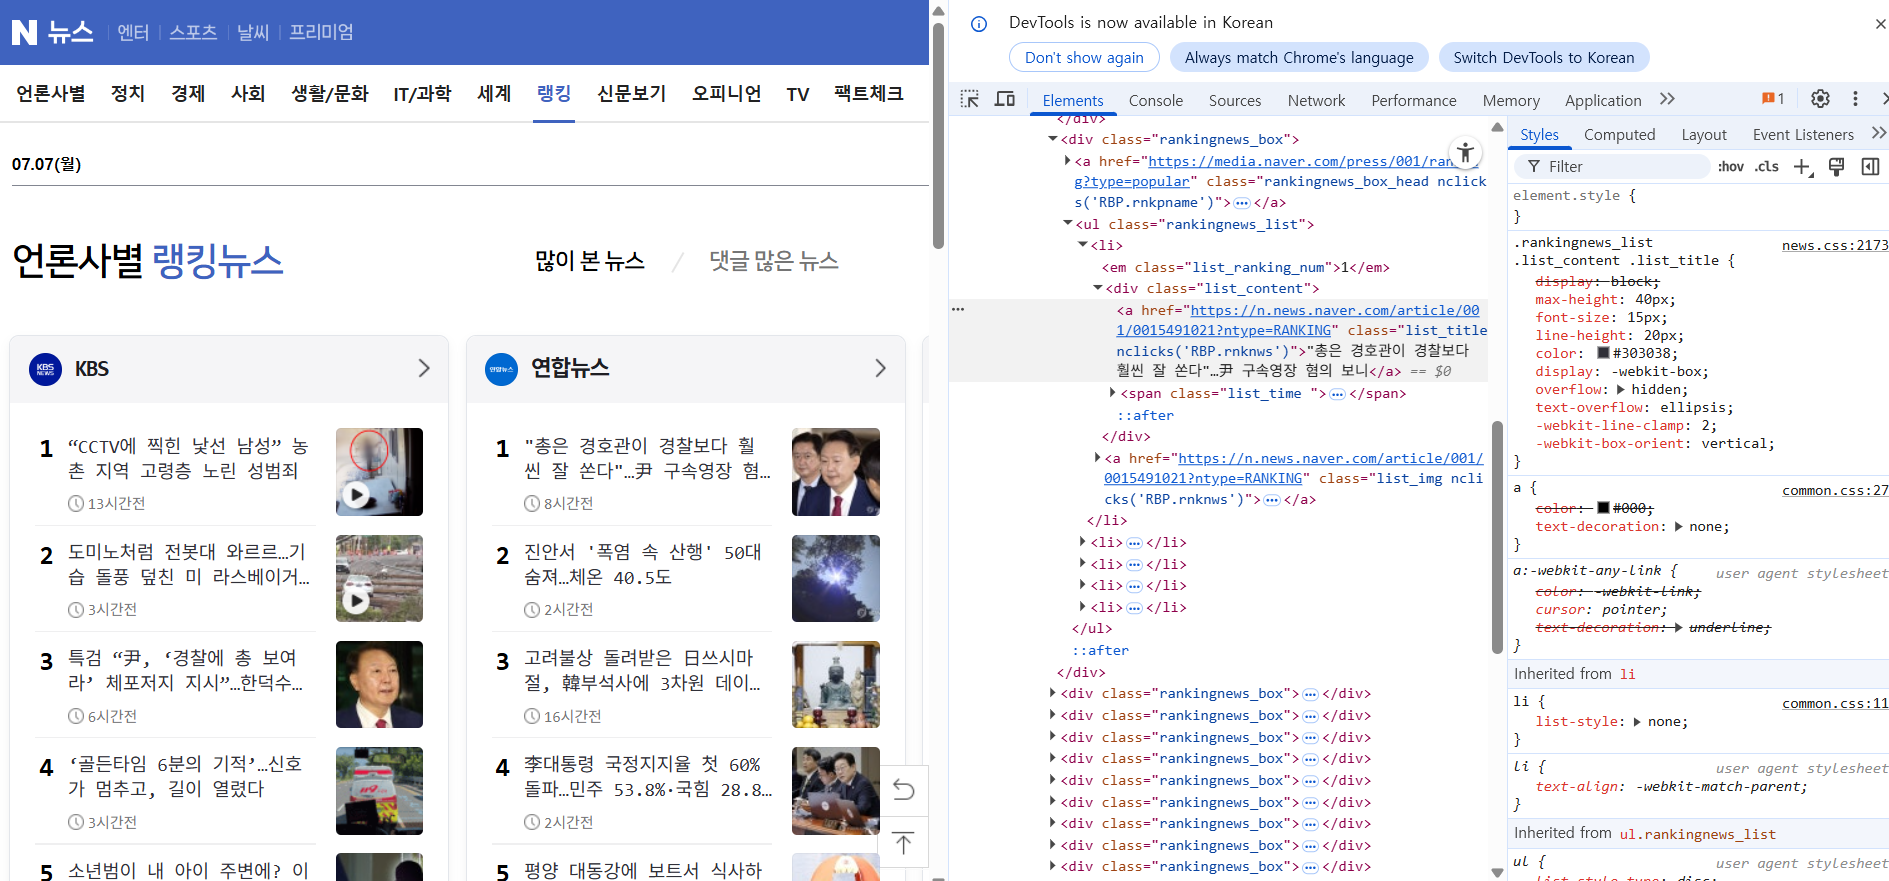
Task: Open thumbnail of 연합뉴스 rank 3 article
Action: pos(836,684)
